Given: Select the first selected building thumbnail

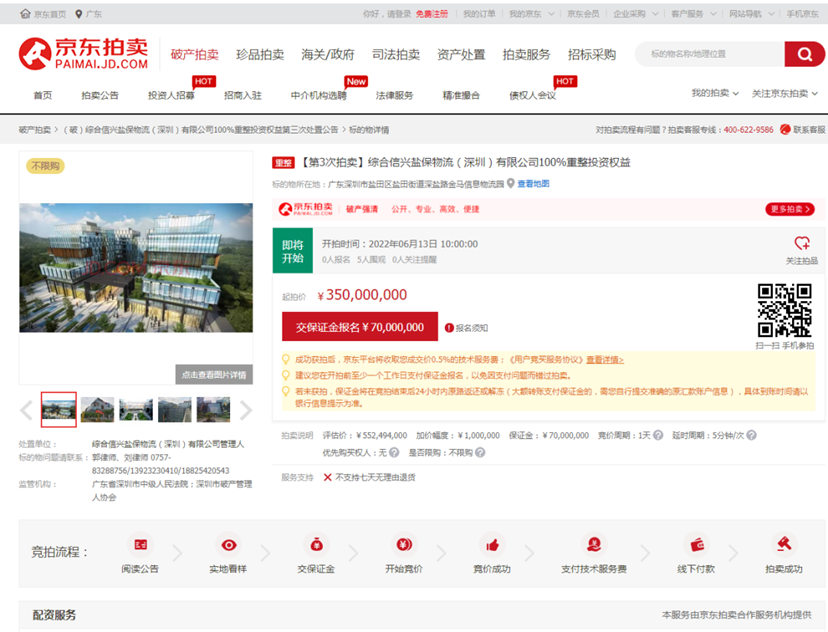Looking at the screenshot, I should click(59, 409).
